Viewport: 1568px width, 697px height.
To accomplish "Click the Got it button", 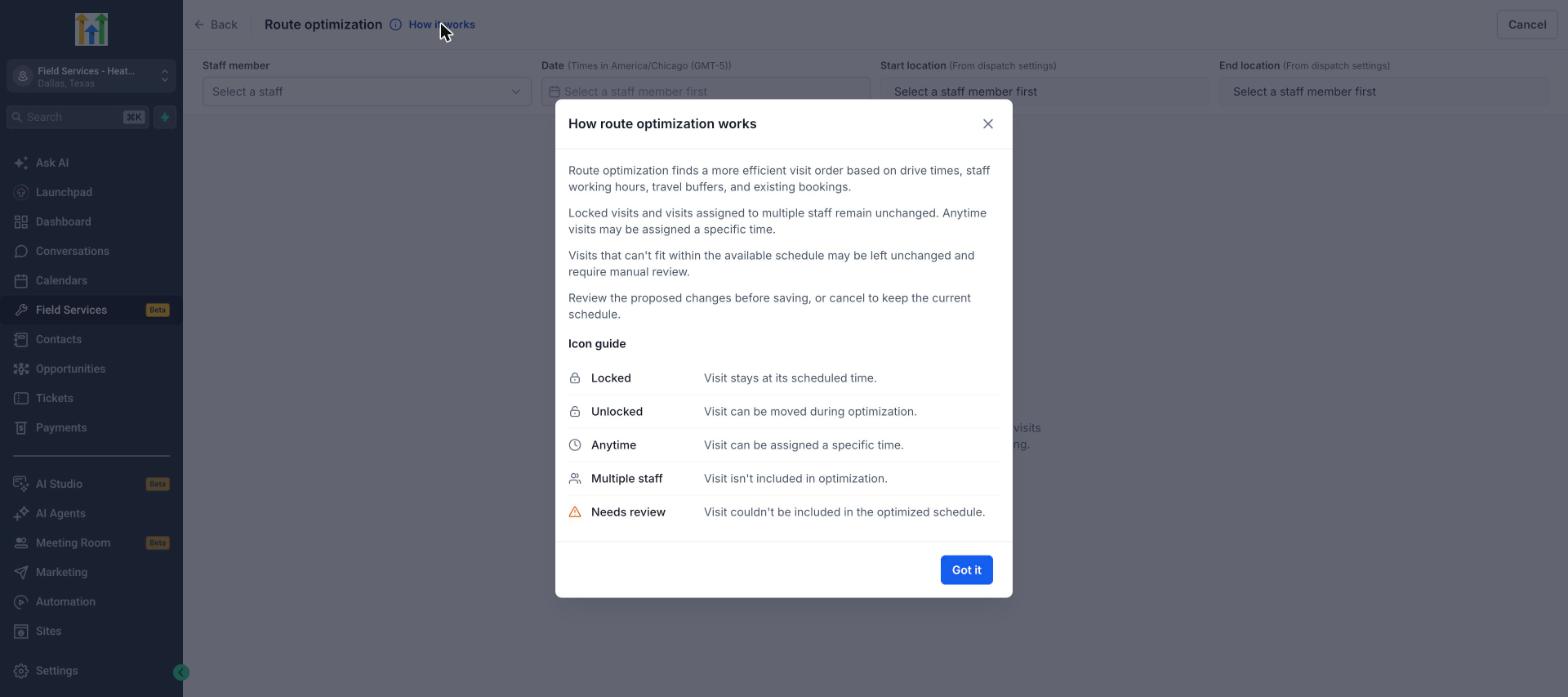I will [966, 570].
